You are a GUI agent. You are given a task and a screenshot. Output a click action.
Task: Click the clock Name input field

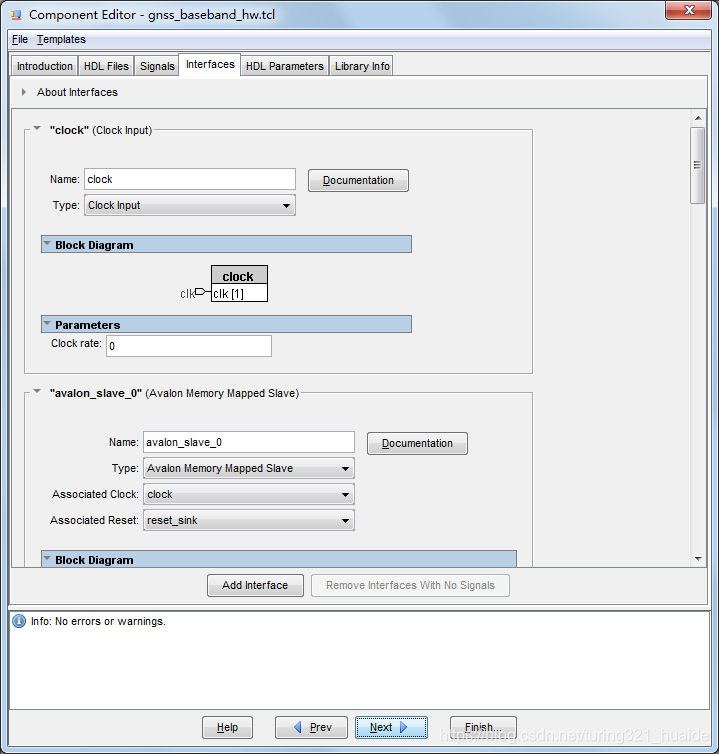pyautogui.click(x=190, y=179)
